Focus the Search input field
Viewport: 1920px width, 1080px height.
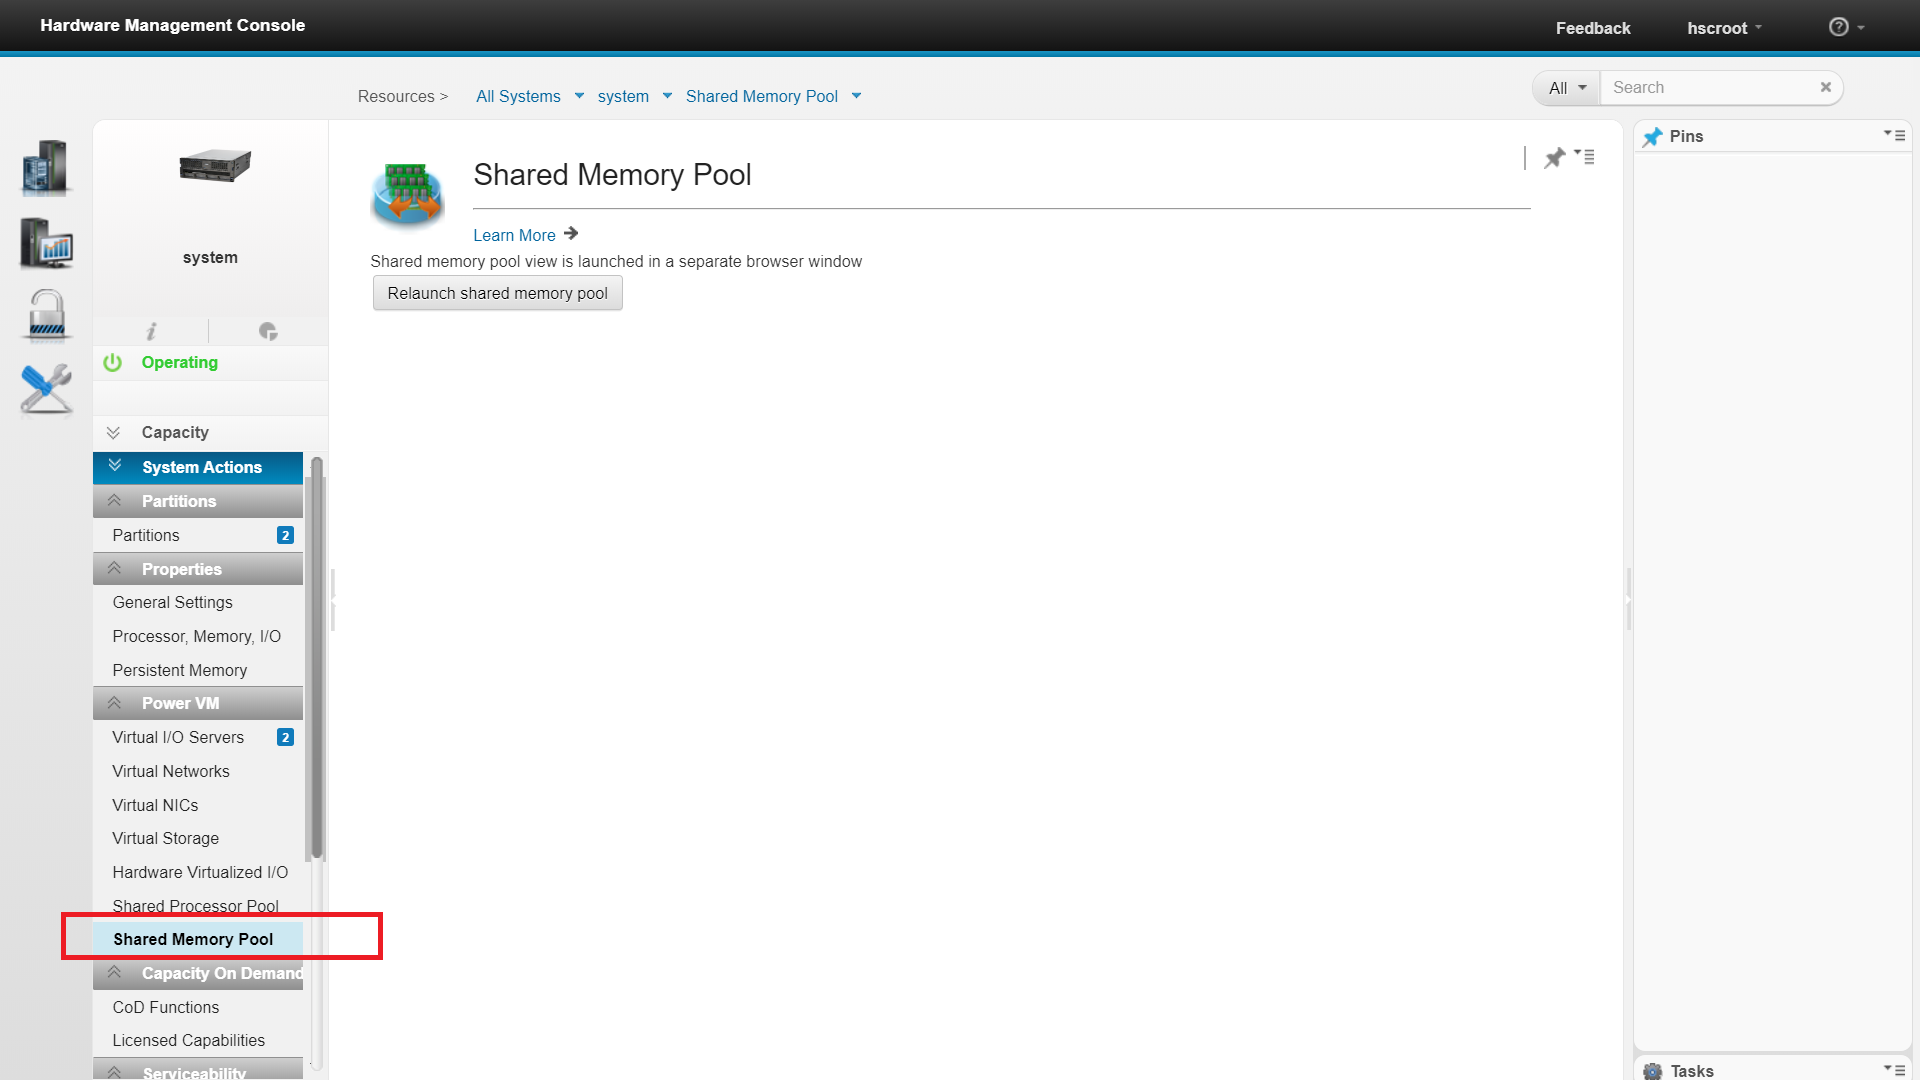(1710, 88)
